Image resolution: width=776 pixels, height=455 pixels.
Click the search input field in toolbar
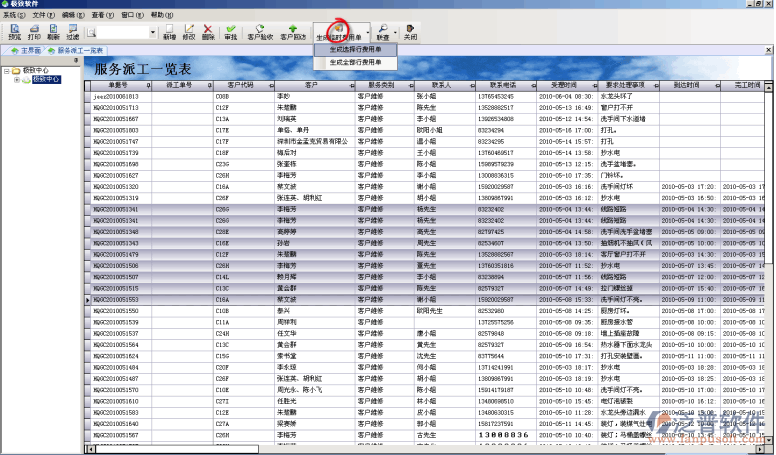tap(122, 32)
